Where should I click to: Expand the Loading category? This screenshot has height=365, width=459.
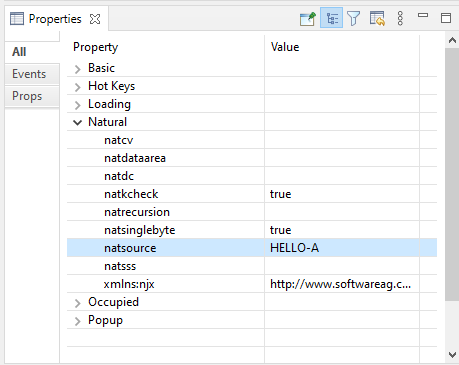pyautogui.click(x=78, y=105)
